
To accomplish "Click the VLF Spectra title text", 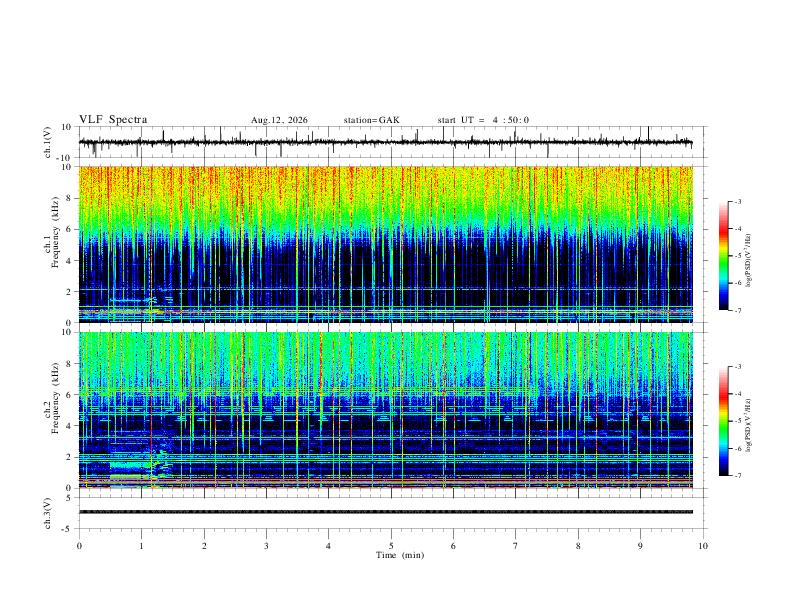I will point(113,120).
